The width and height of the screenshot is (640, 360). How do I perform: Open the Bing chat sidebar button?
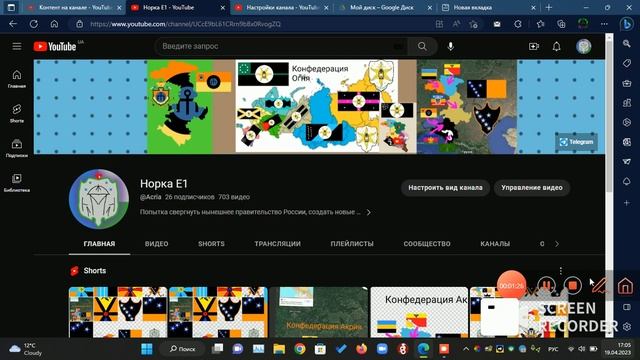pos(627,24)
